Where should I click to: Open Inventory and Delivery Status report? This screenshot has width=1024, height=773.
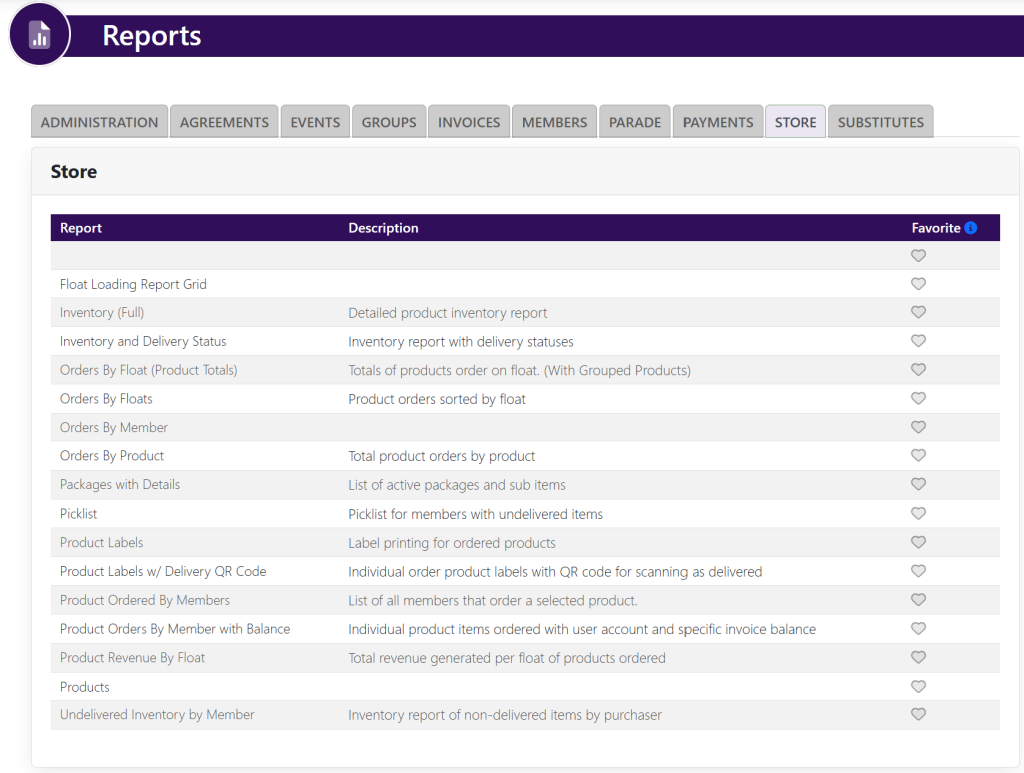[143, 341]
